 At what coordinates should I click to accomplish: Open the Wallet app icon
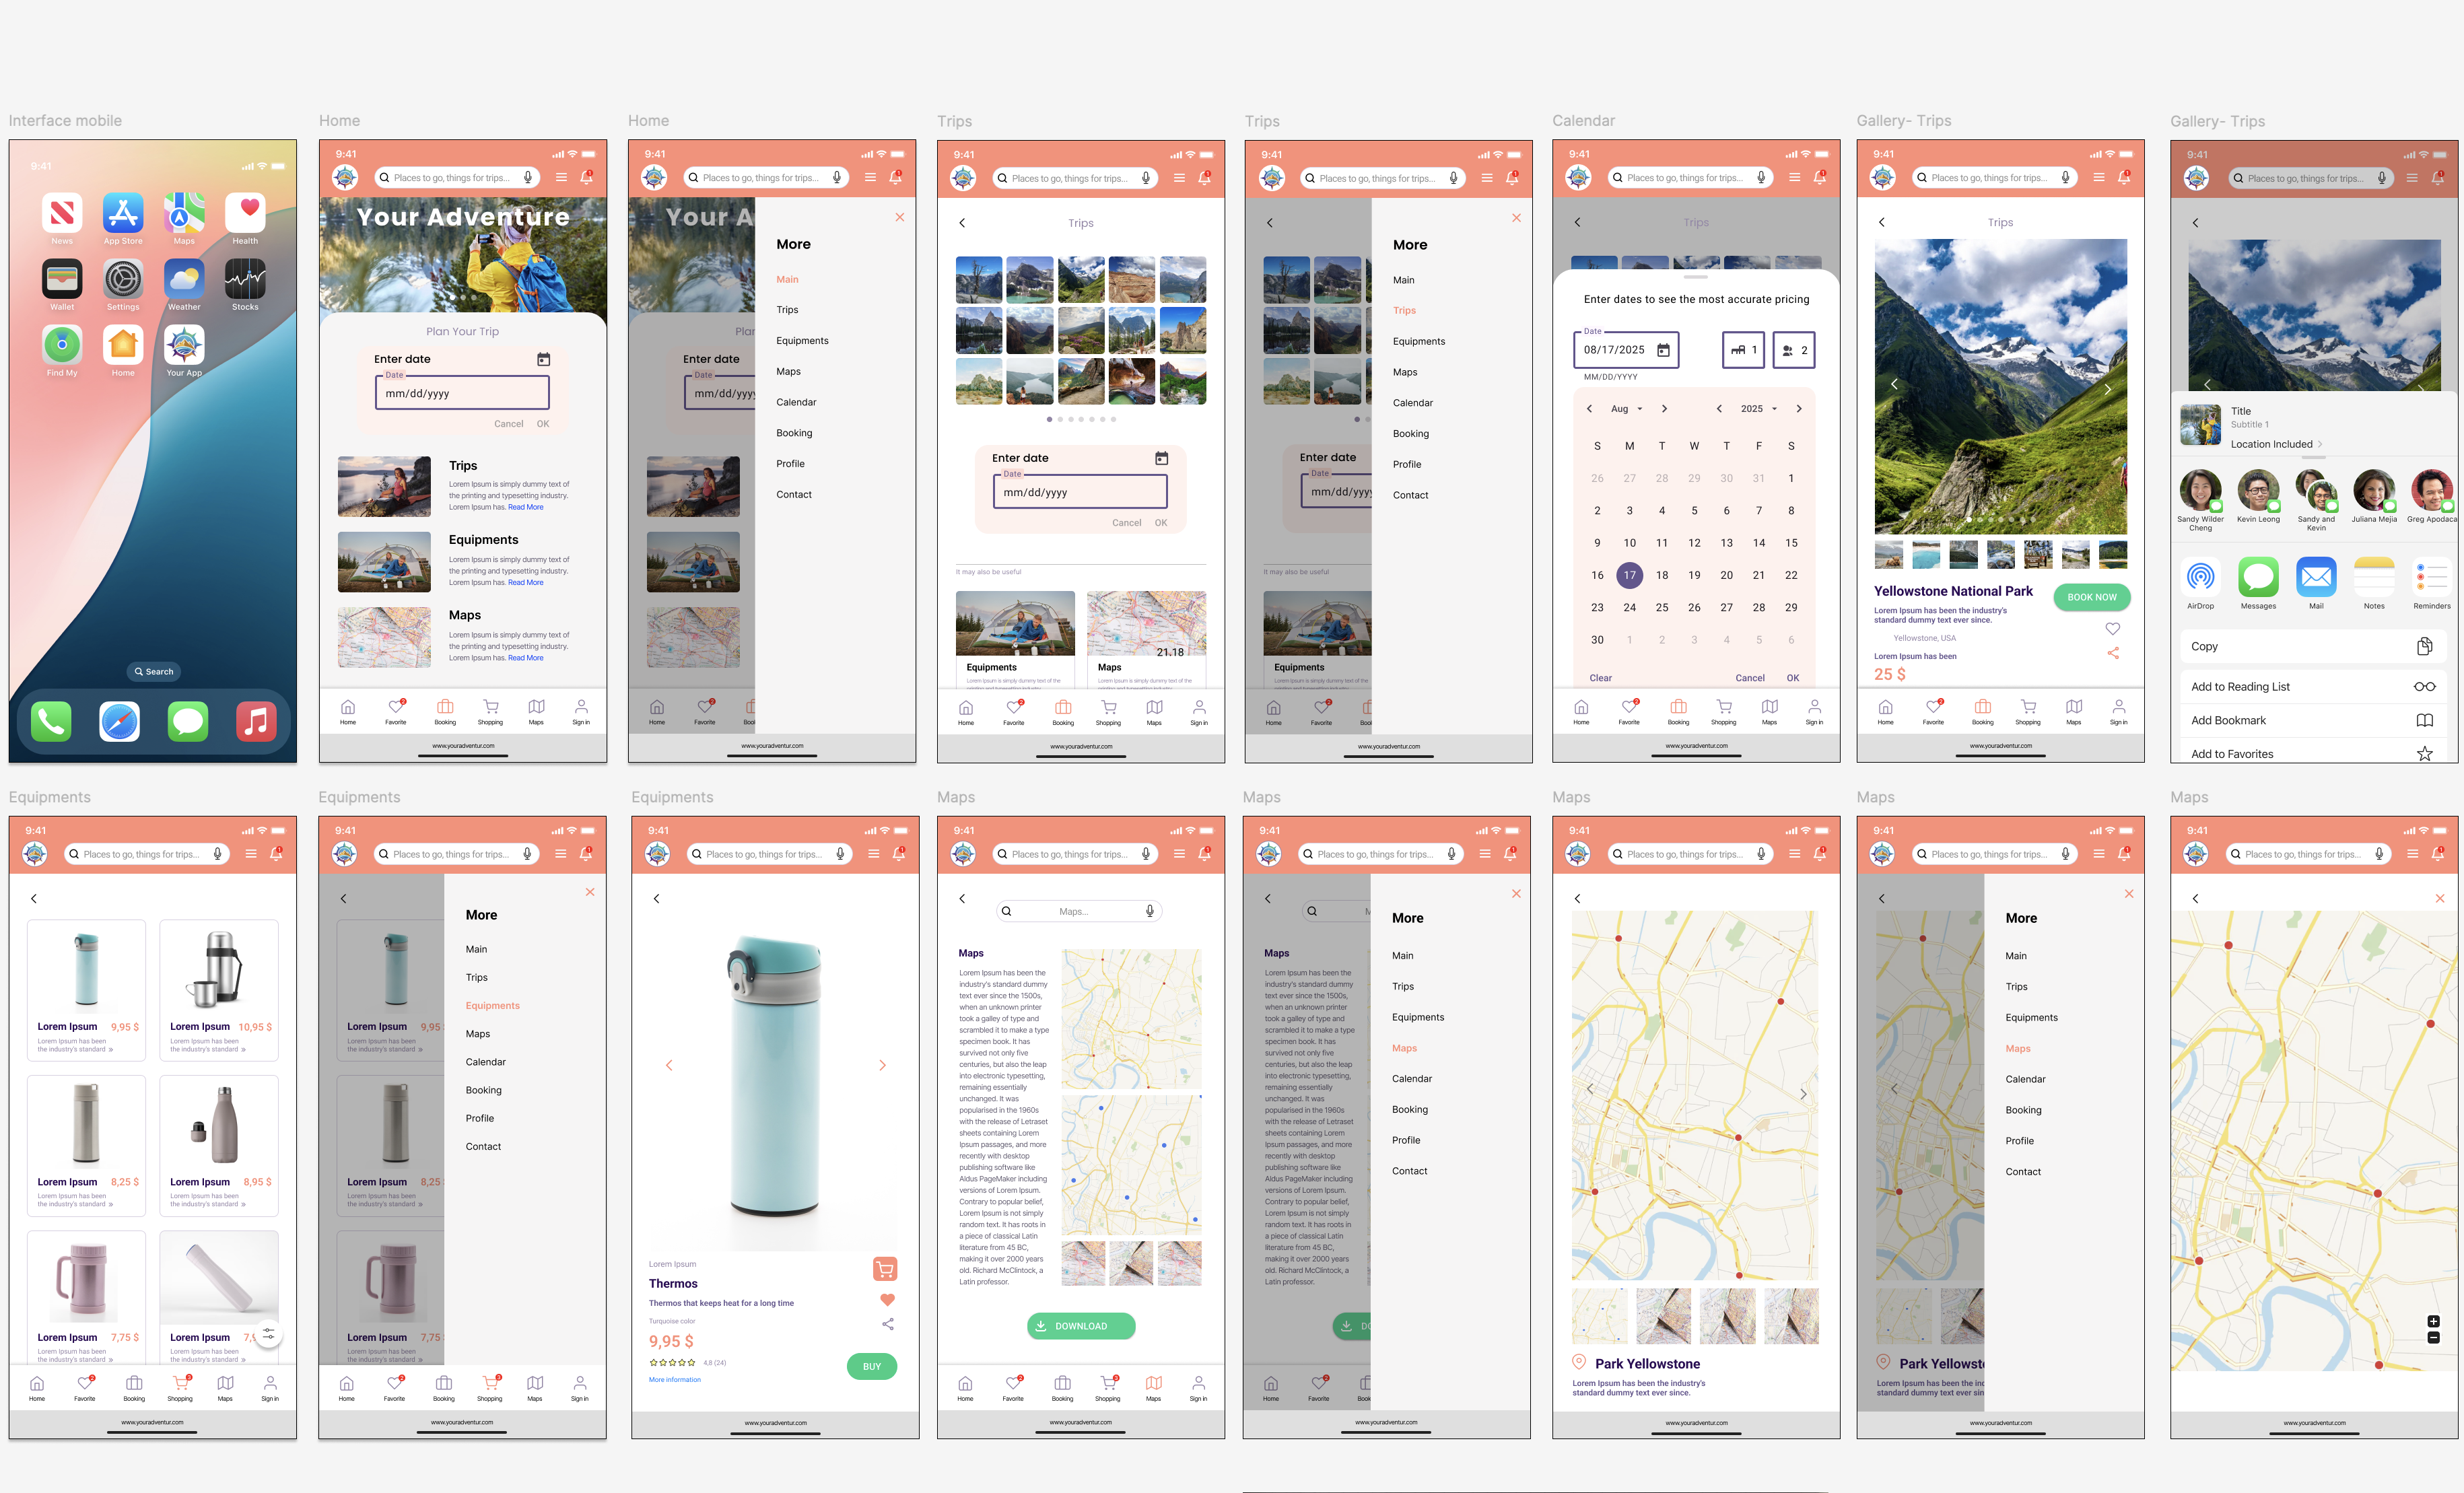(62, 278)
